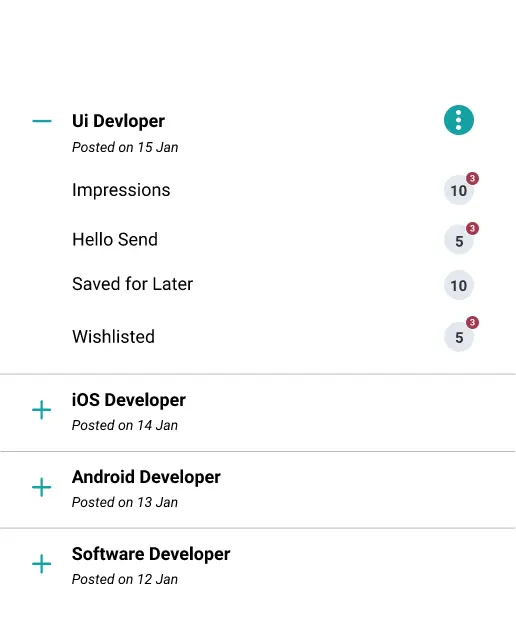
Task: Click the red notification dot on Hello Send
Action: pyautogui.click(x=472, y=228)
